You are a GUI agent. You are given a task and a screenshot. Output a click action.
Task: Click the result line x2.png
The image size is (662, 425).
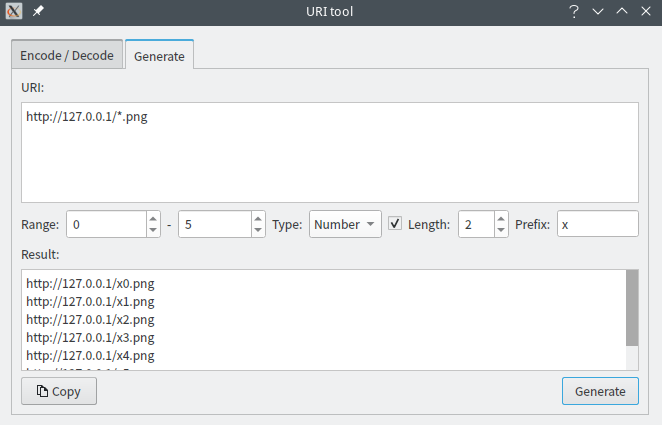pyautogui.click(x=90, y=319)
